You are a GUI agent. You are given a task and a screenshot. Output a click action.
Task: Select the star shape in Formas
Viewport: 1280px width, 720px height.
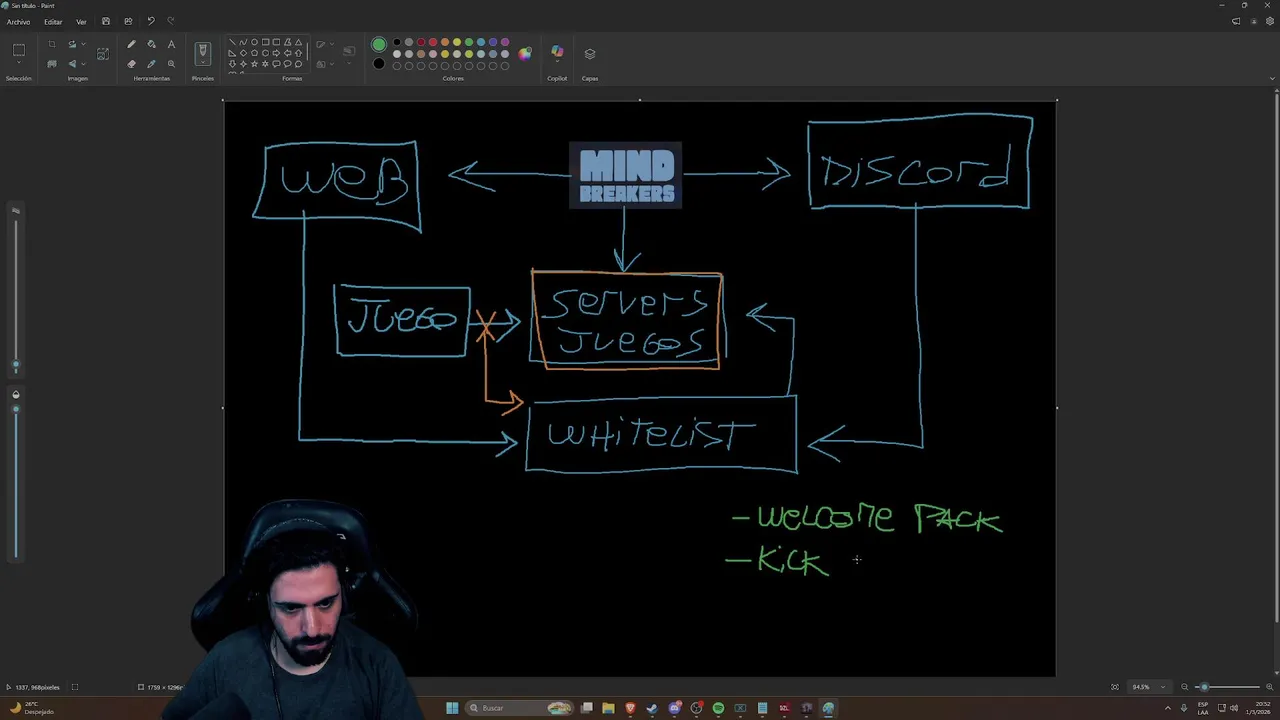254,64
